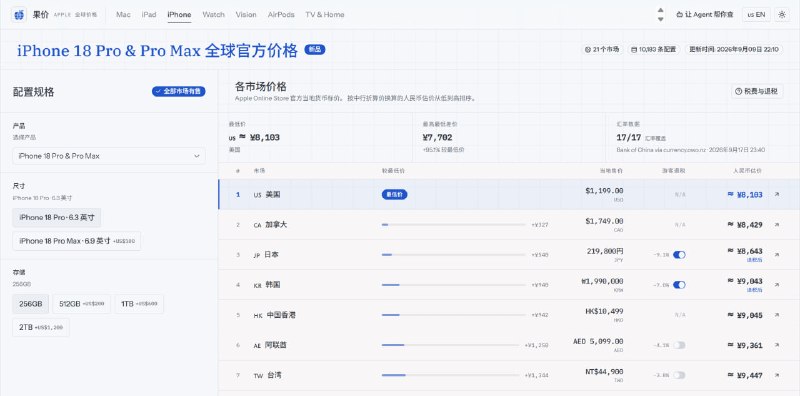This screenshot has height=396, width=800.
Task: Open the iPhone 18 Pro & Pro Max product dropdown
Action: (x=109, y=156)
